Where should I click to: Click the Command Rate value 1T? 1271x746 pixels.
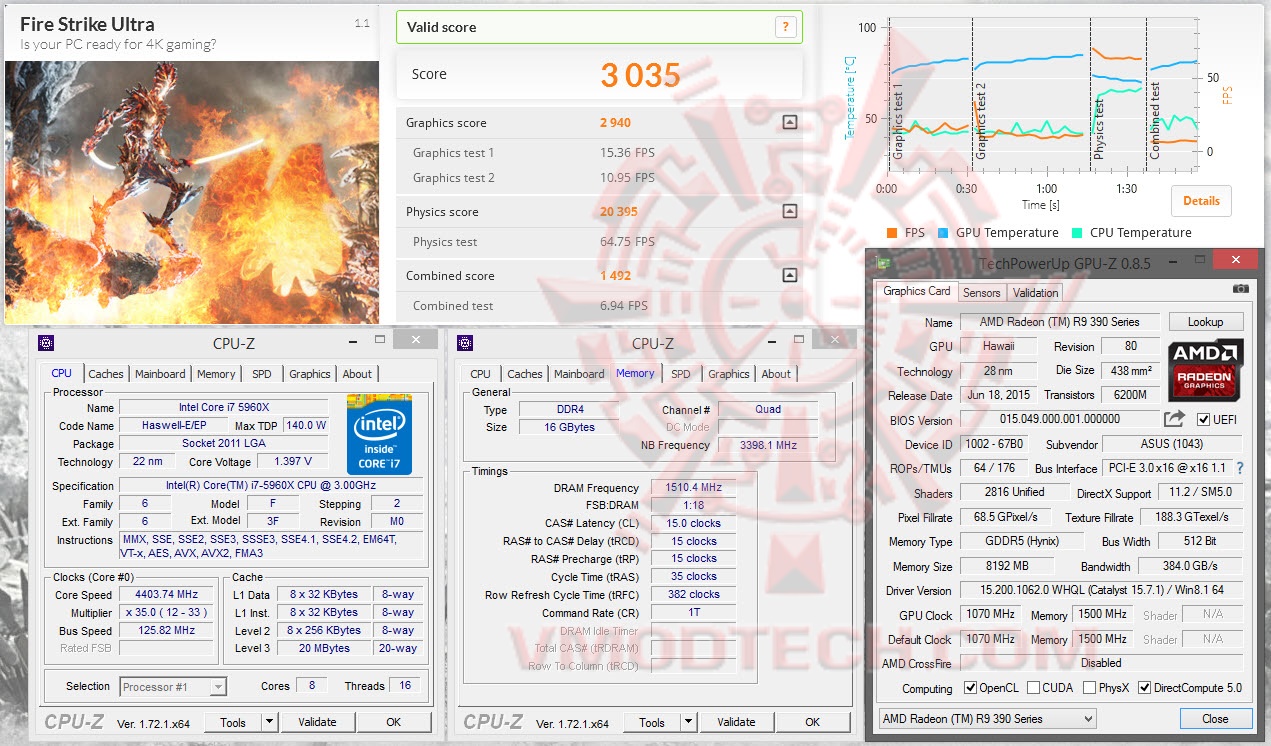click(x=693, y=613)
